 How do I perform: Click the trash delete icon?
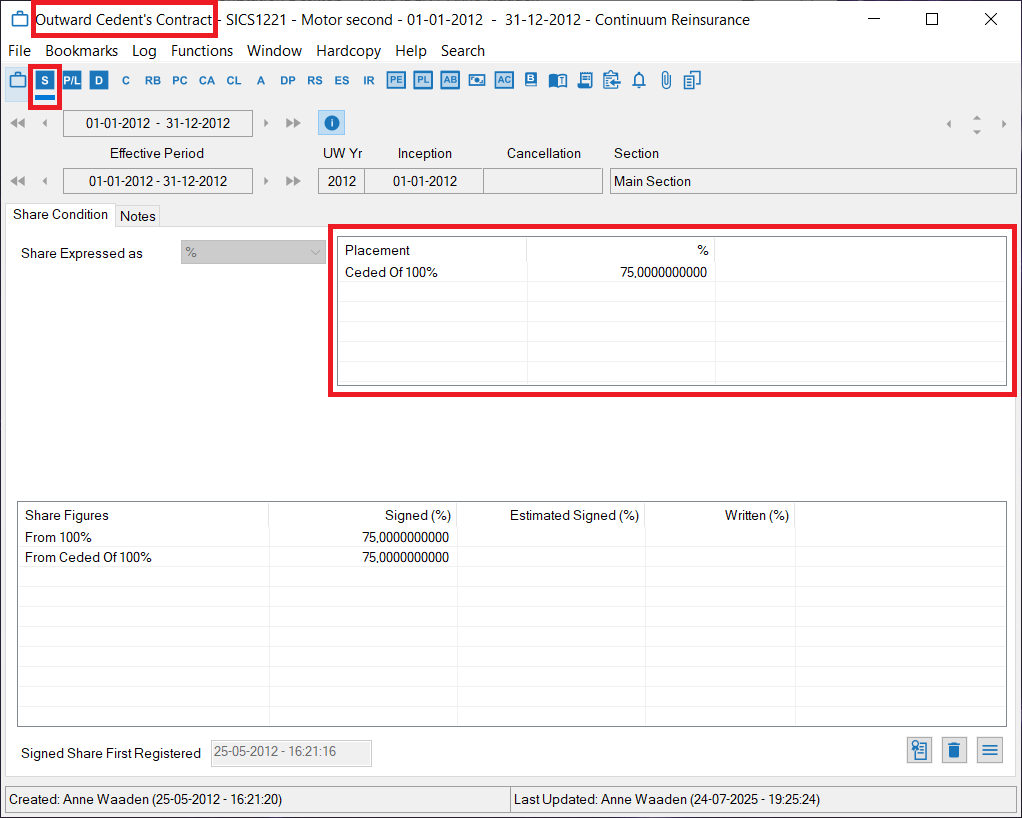(x=954, y=750)
